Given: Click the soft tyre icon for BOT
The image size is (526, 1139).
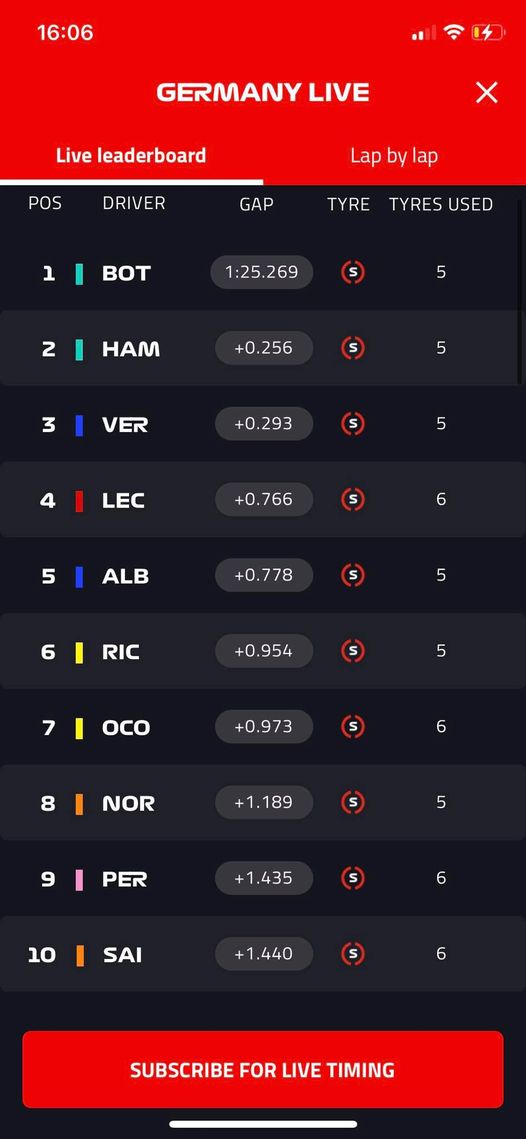Looking at the screenshot, I should 353,272.
